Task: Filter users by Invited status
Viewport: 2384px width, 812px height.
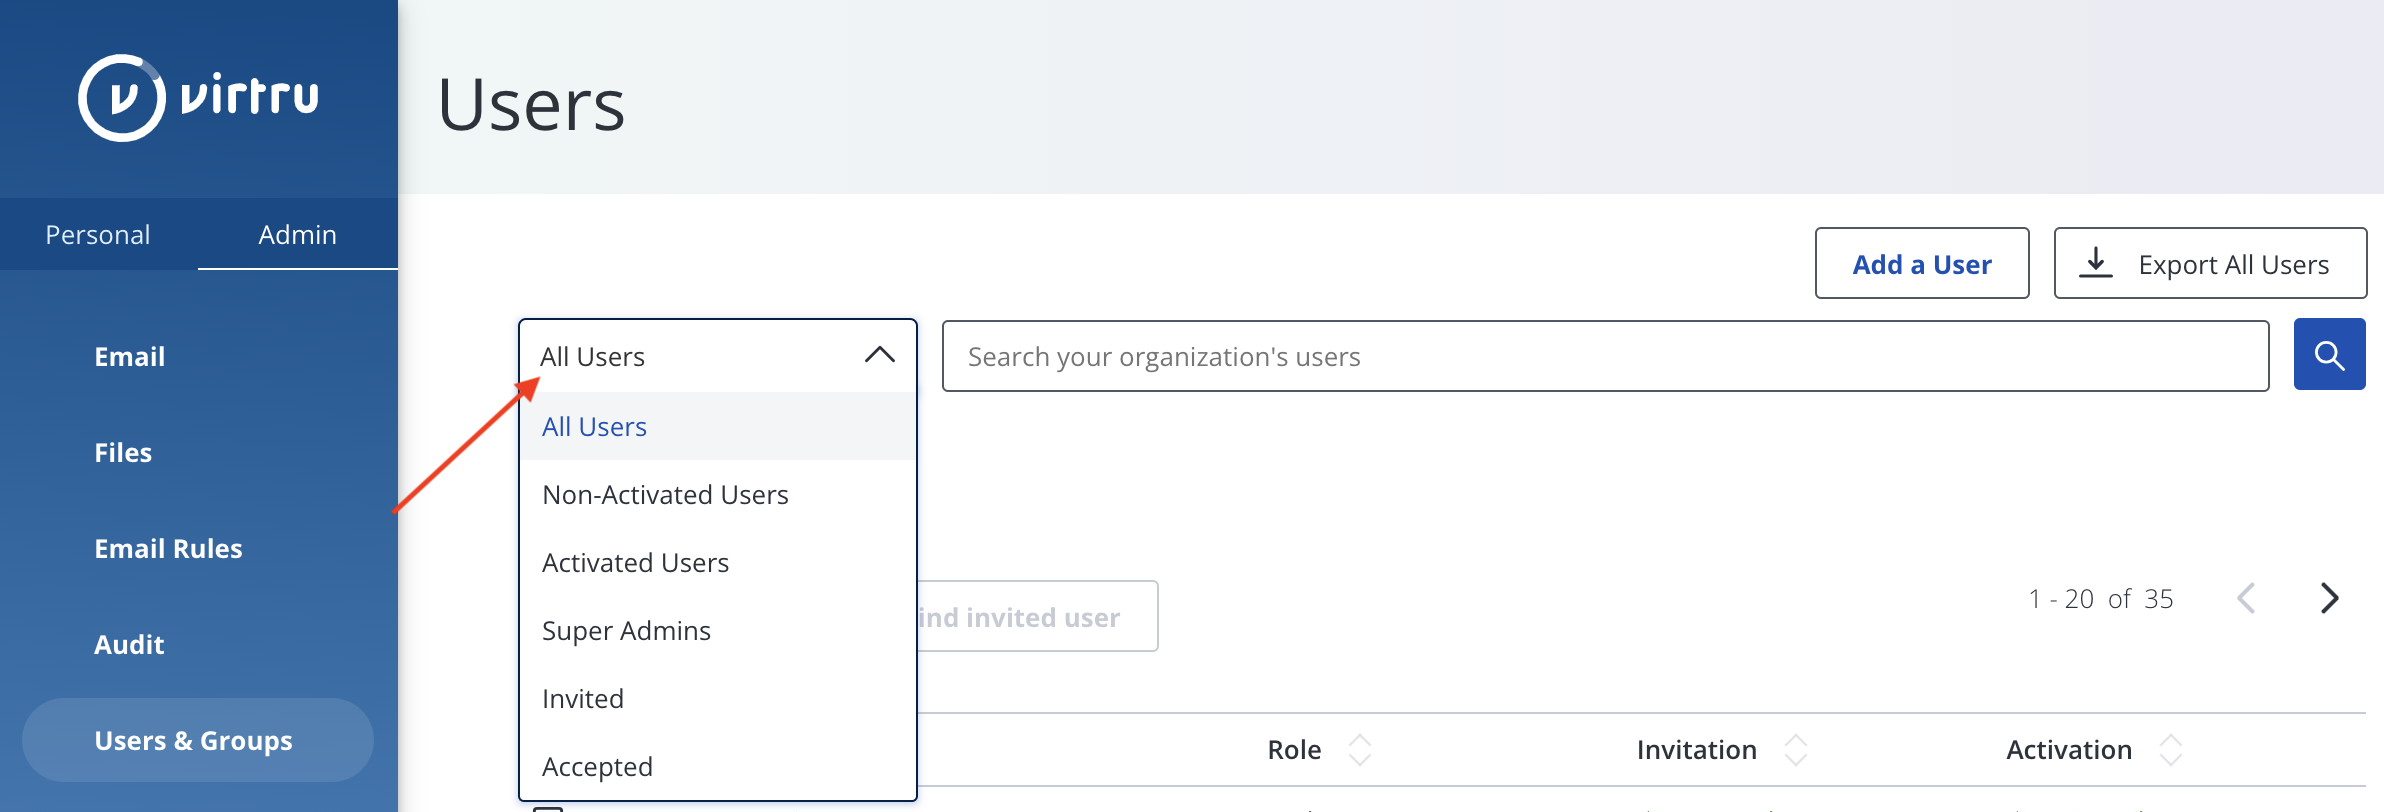Action: [x=718, y=699]
